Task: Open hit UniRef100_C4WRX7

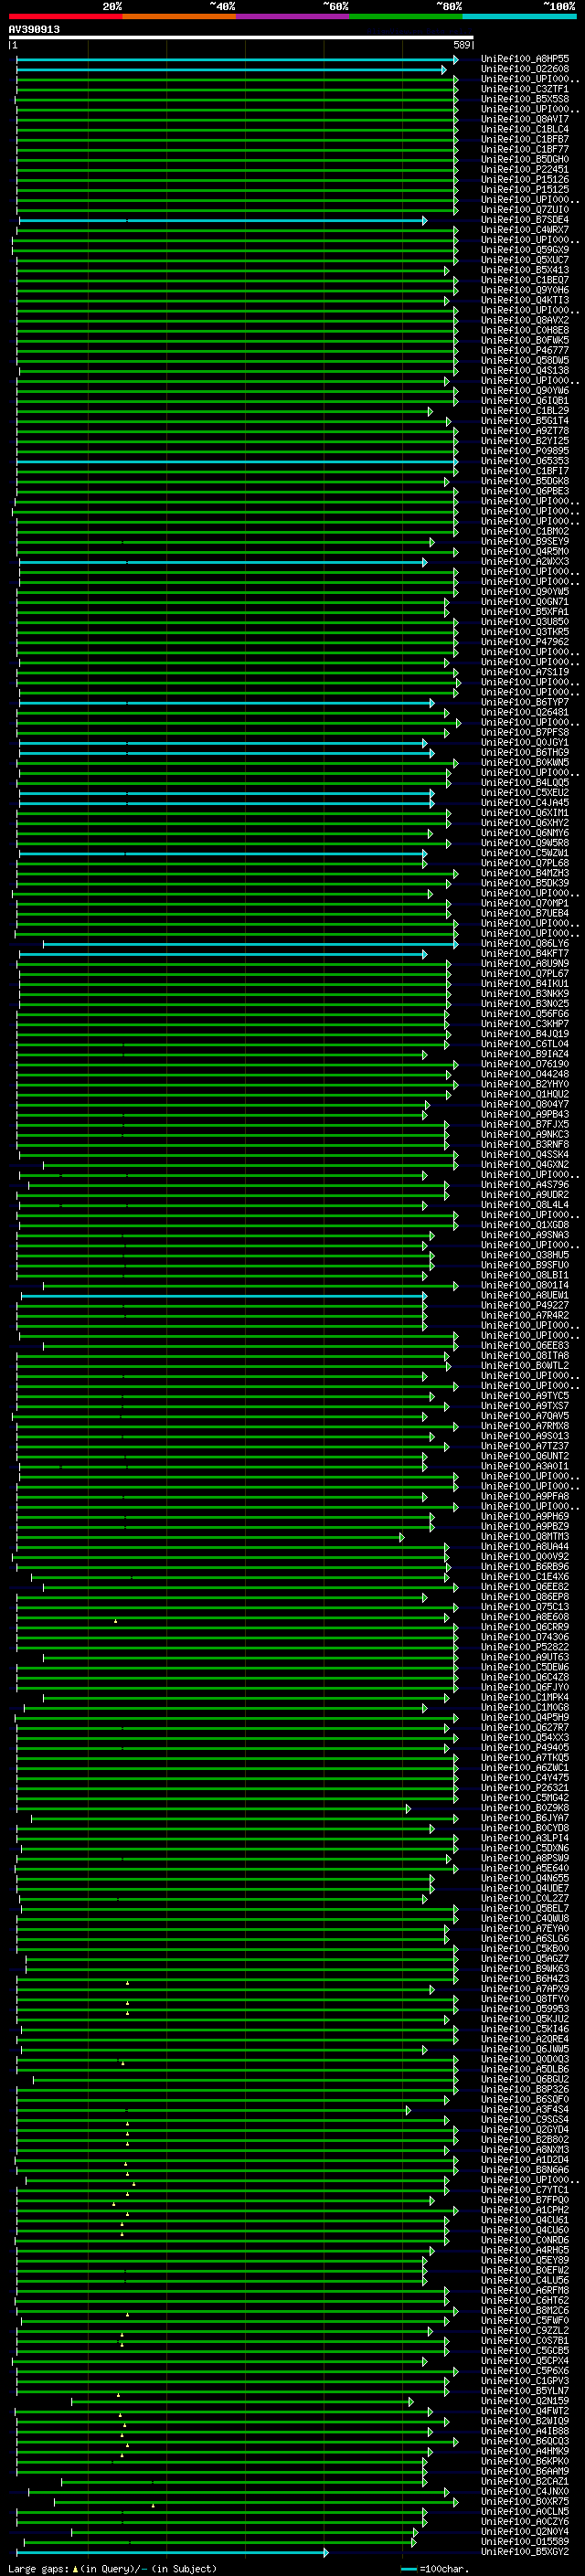Action: [525, 230]
